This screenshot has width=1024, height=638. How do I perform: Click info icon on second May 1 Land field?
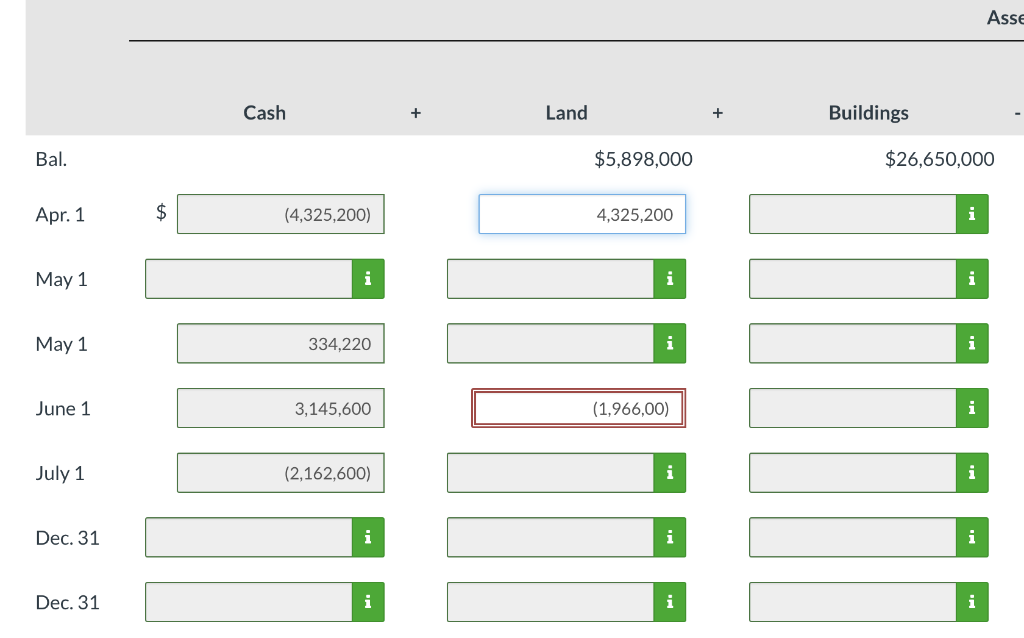pos(670,343)
